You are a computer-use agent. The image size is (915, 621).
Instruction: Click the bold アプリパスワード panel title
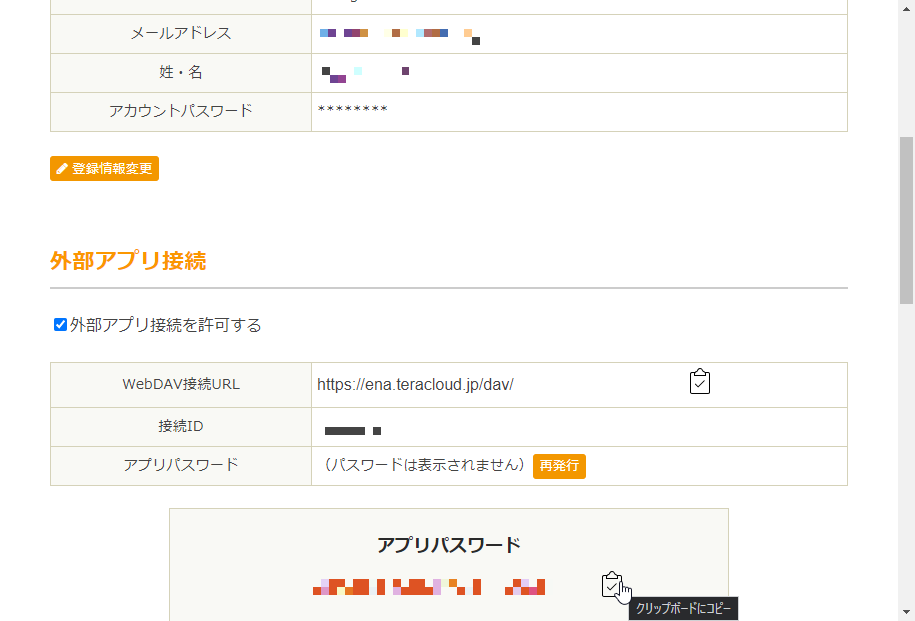tap(449, 545)
